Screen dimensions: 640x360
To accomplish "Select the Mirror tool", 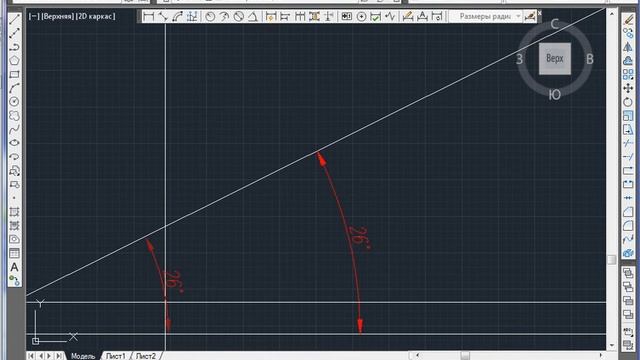I will [628, 47].
